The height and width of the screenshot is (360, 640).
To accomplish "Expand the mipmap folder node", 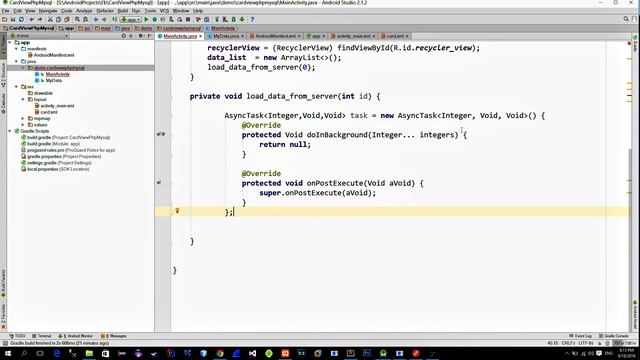I will click(23, 118).
